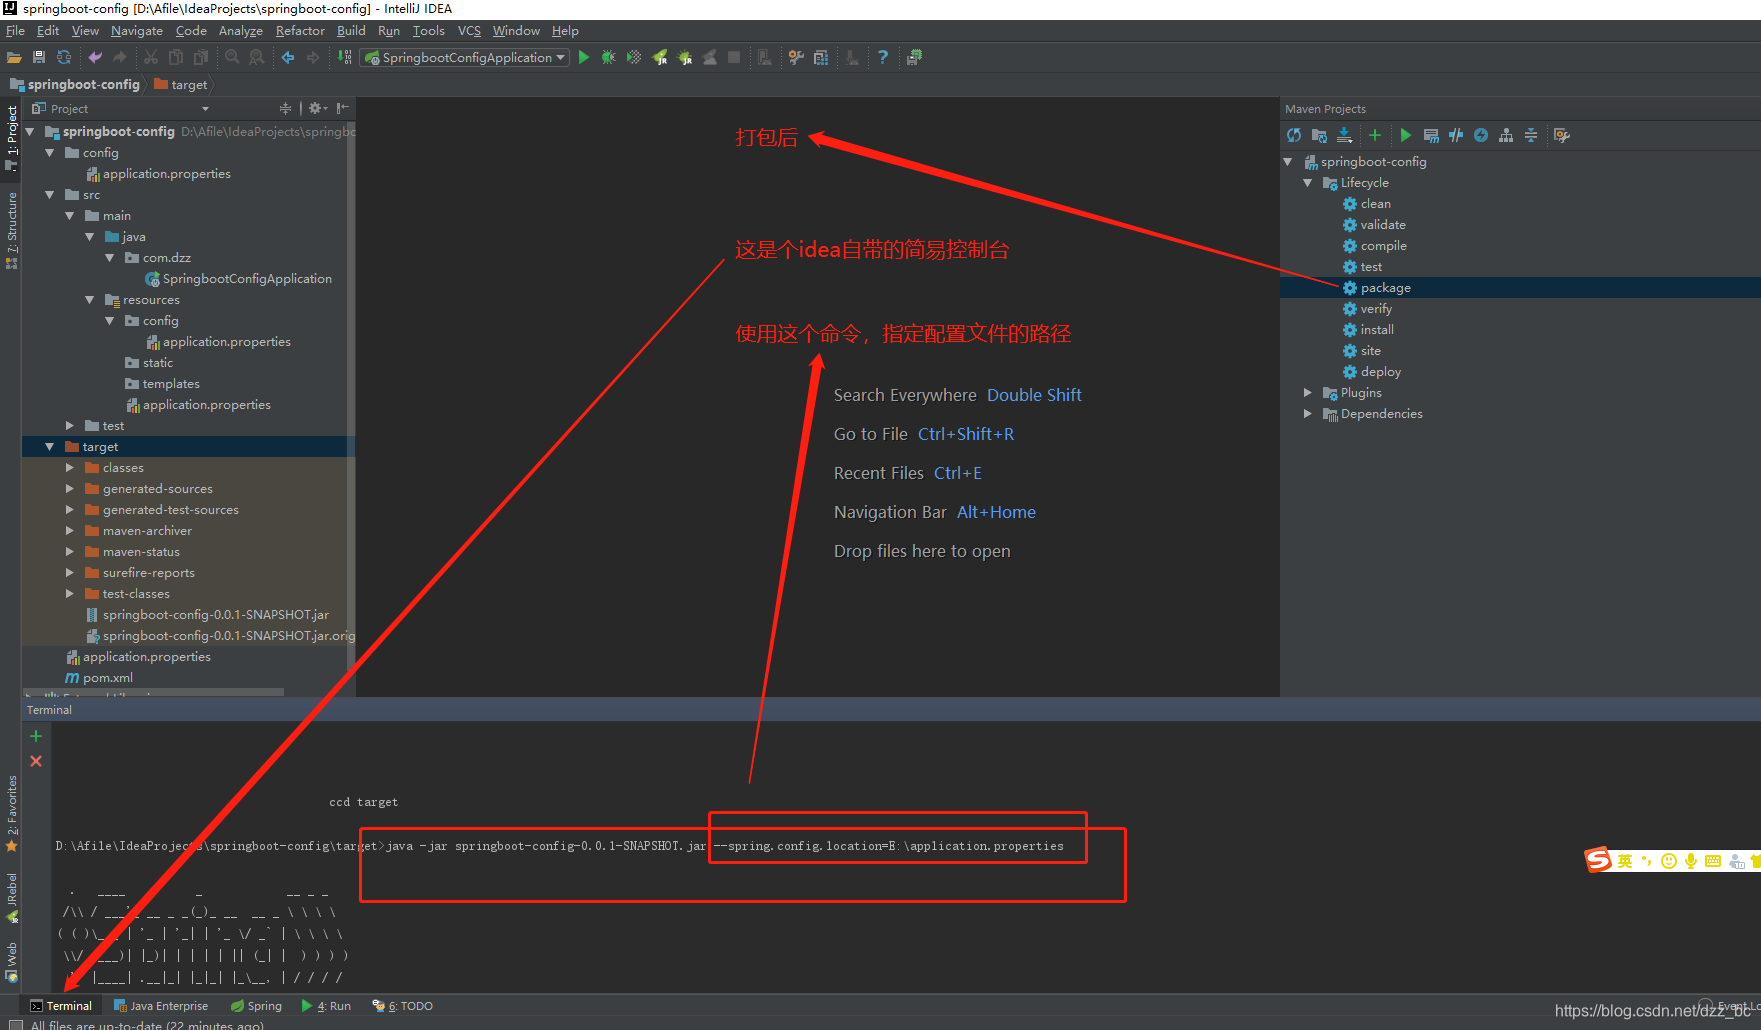This screenshot has width=1761, height=1030.
Task: Open Maven Settings wrench icon
Action: pos(1562,135)
